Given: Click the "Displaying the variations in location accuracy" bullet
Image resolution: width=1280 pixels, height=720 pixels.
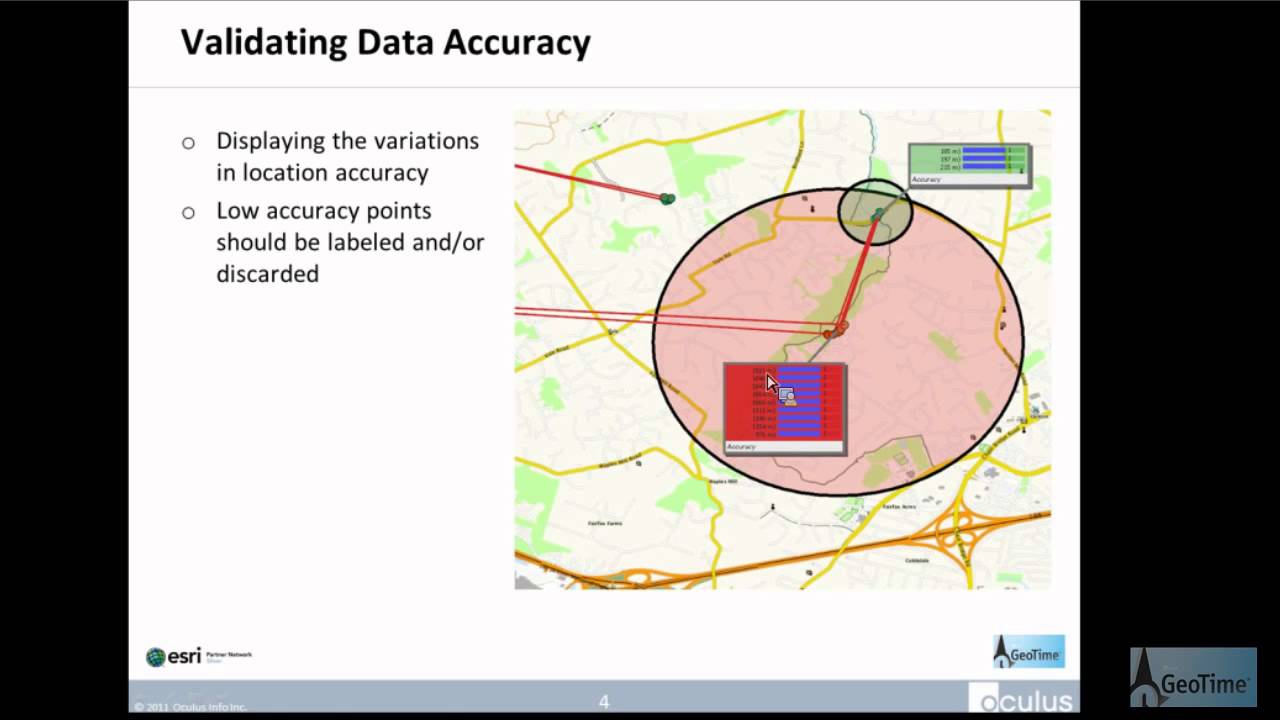Looking at the screenshot, I should (x=347, y=156).
